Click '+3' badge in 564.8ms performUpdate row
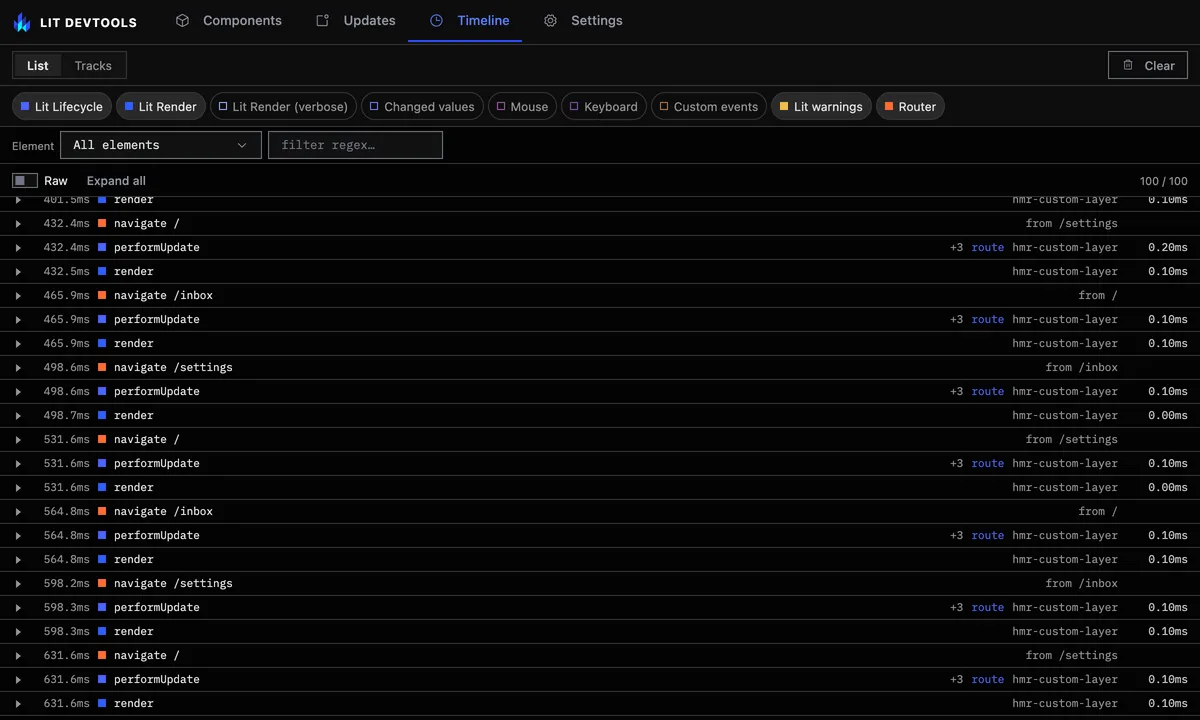Screen dimensions: 1200x720 pyautogui.click(x=957, y=536)
